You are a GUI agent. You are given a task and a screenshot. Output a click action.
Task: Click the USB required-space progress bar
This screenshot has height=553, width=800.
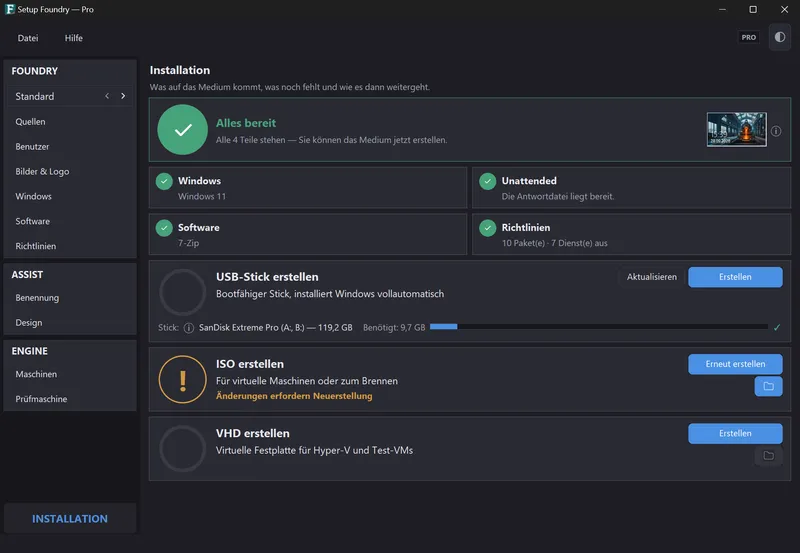tap(598, 327)
